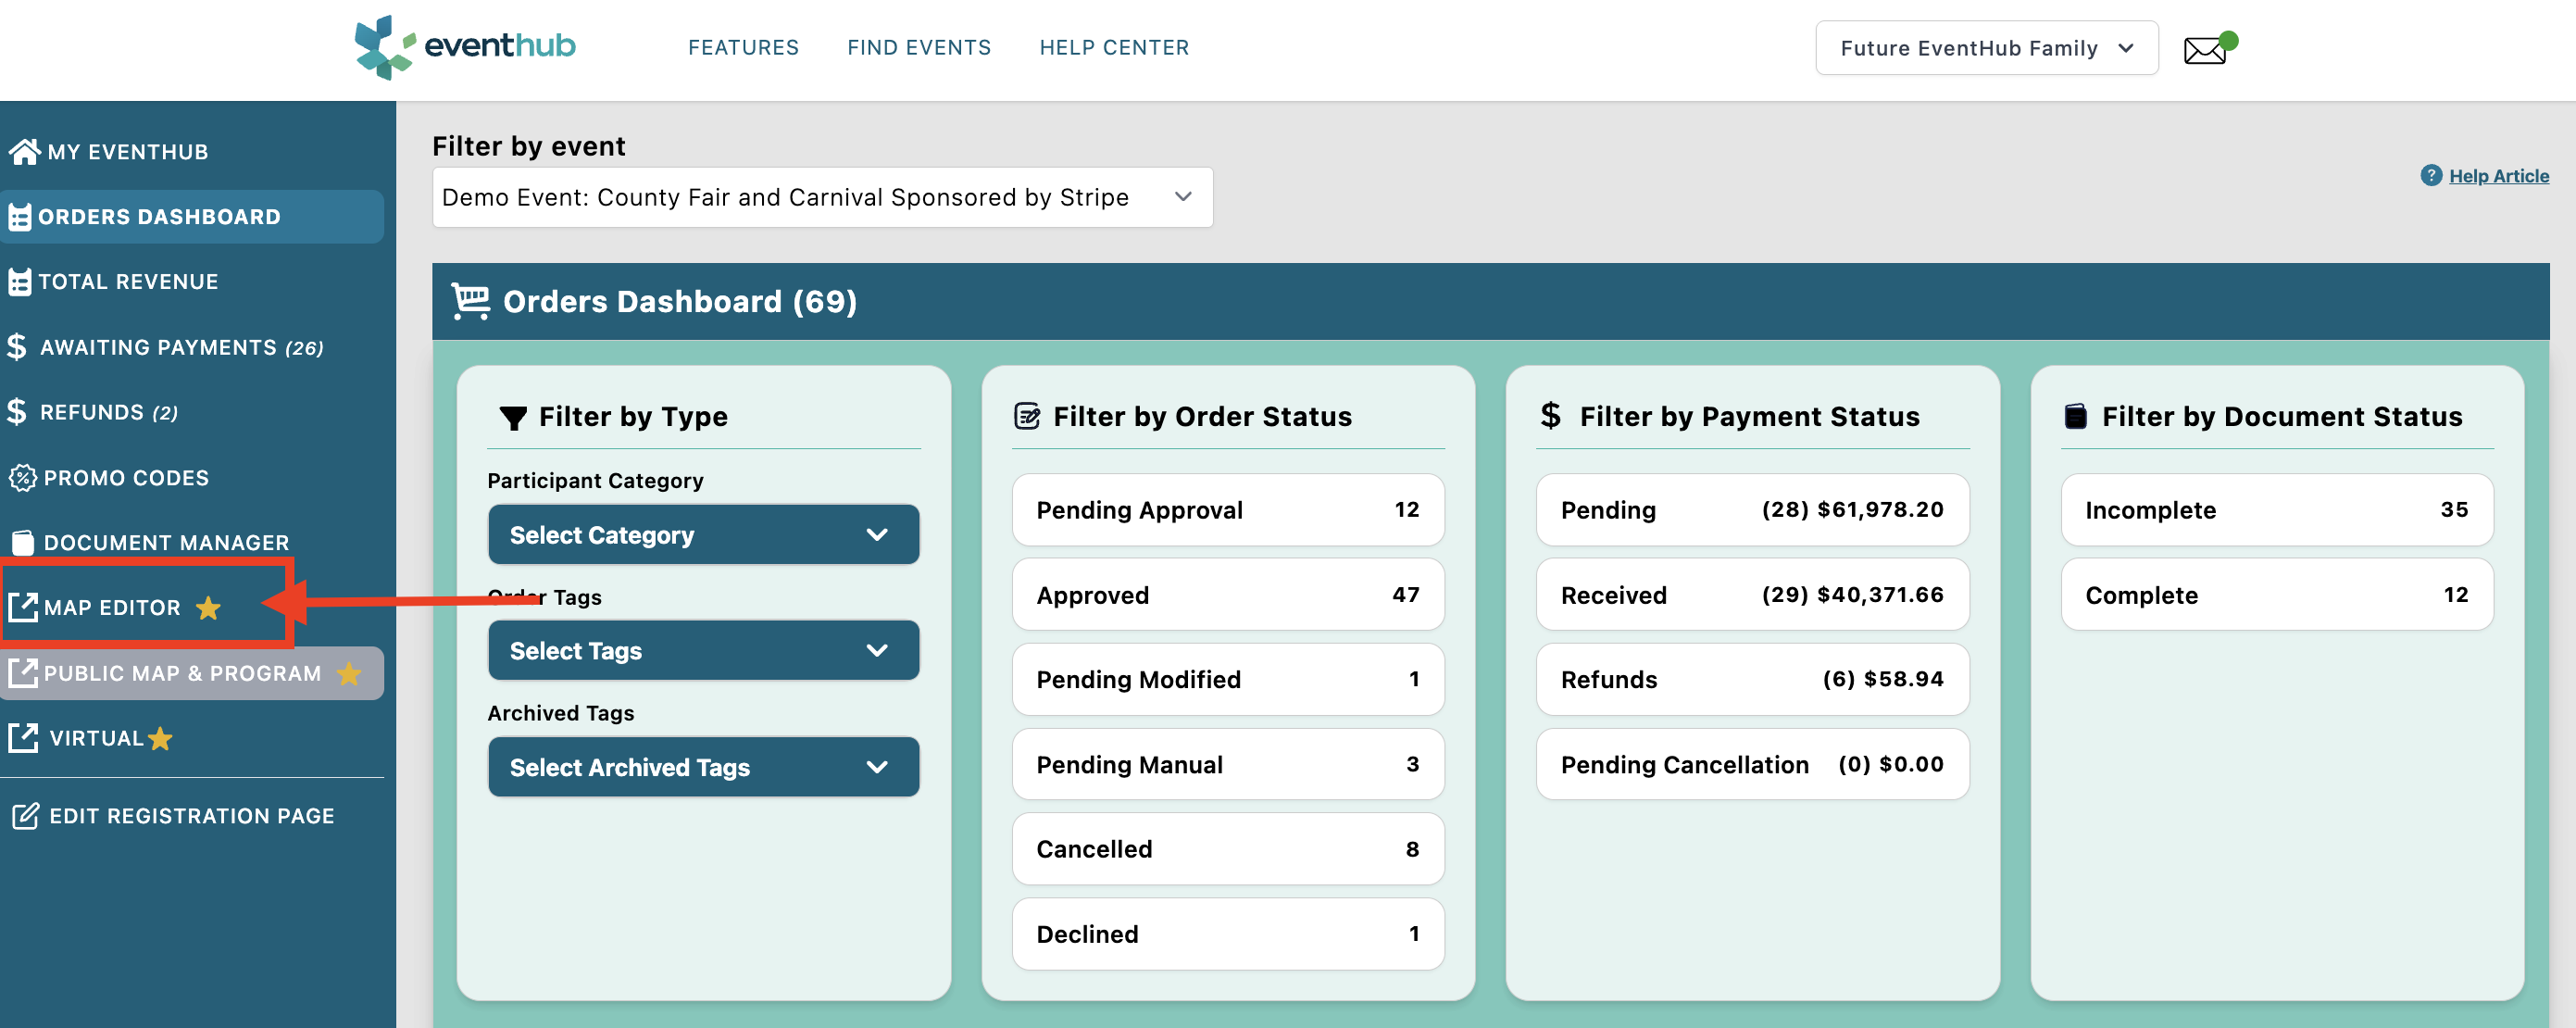Open the Select Tags dropdown
Screen dimensions: 2576x1028
pos(703,651)
